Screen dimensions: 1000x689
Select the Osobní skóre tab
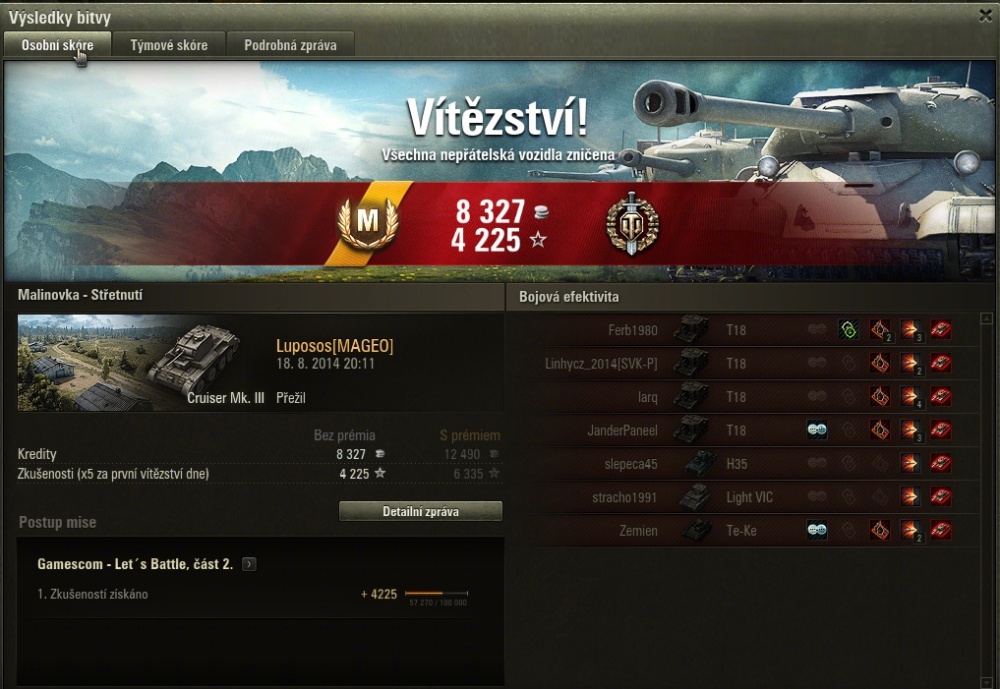click(57, 45)
